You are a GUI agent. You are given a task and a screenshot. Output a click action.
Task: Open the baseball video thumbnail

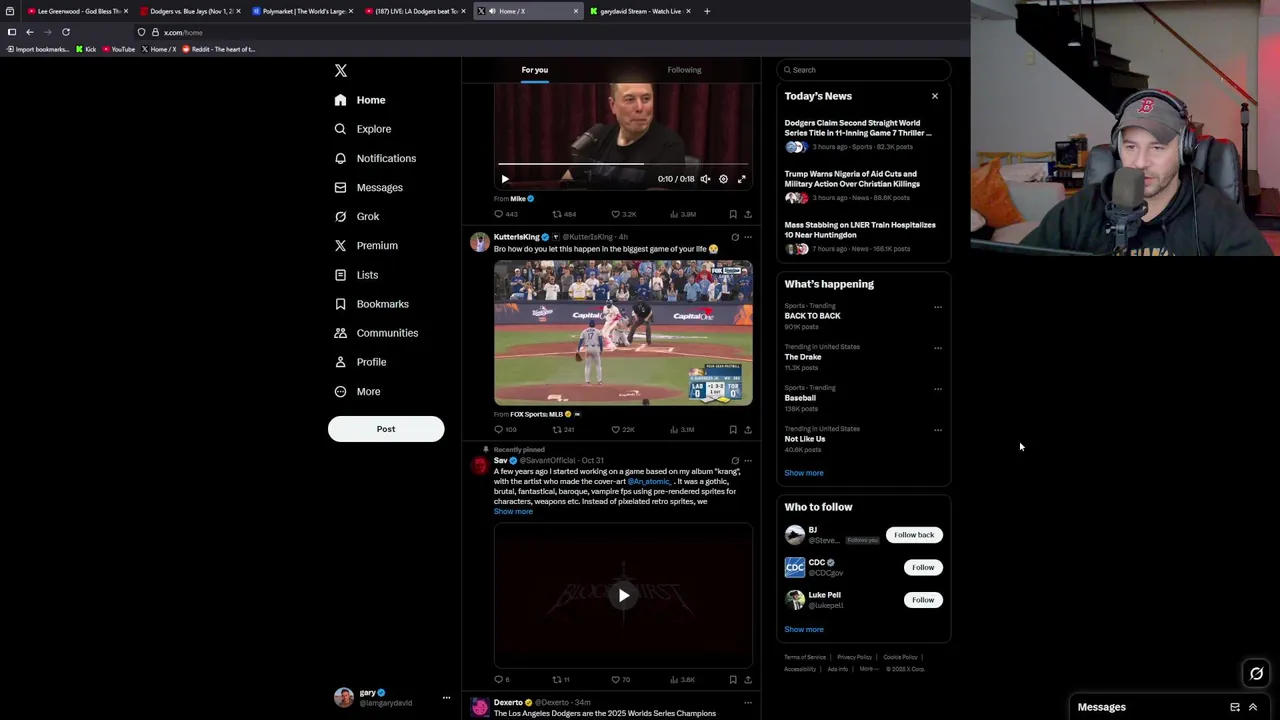pos(623,333)
